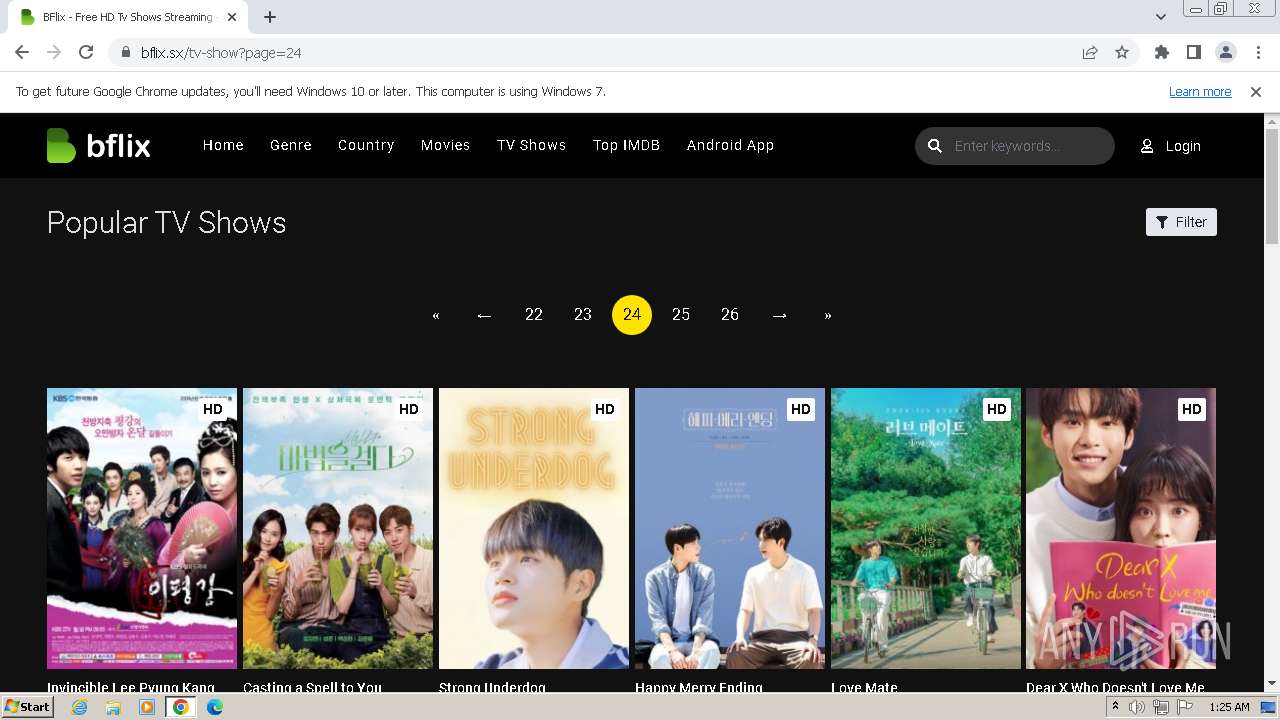1280x720 pixels.
Task: Select current page 24
Action: point(632,315)
